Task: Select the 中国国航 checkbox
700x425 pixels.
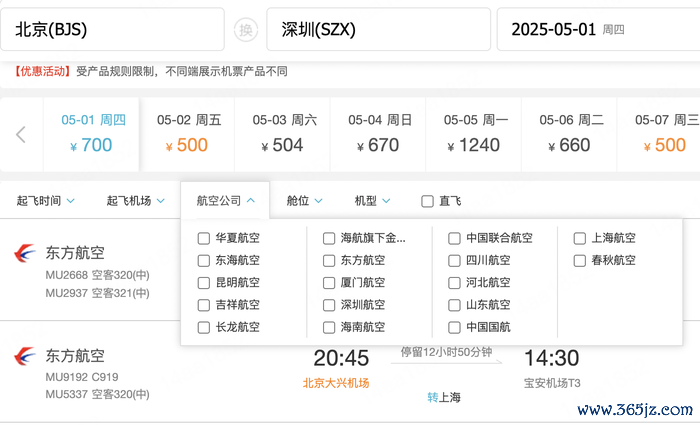Action: coord(454,328)
